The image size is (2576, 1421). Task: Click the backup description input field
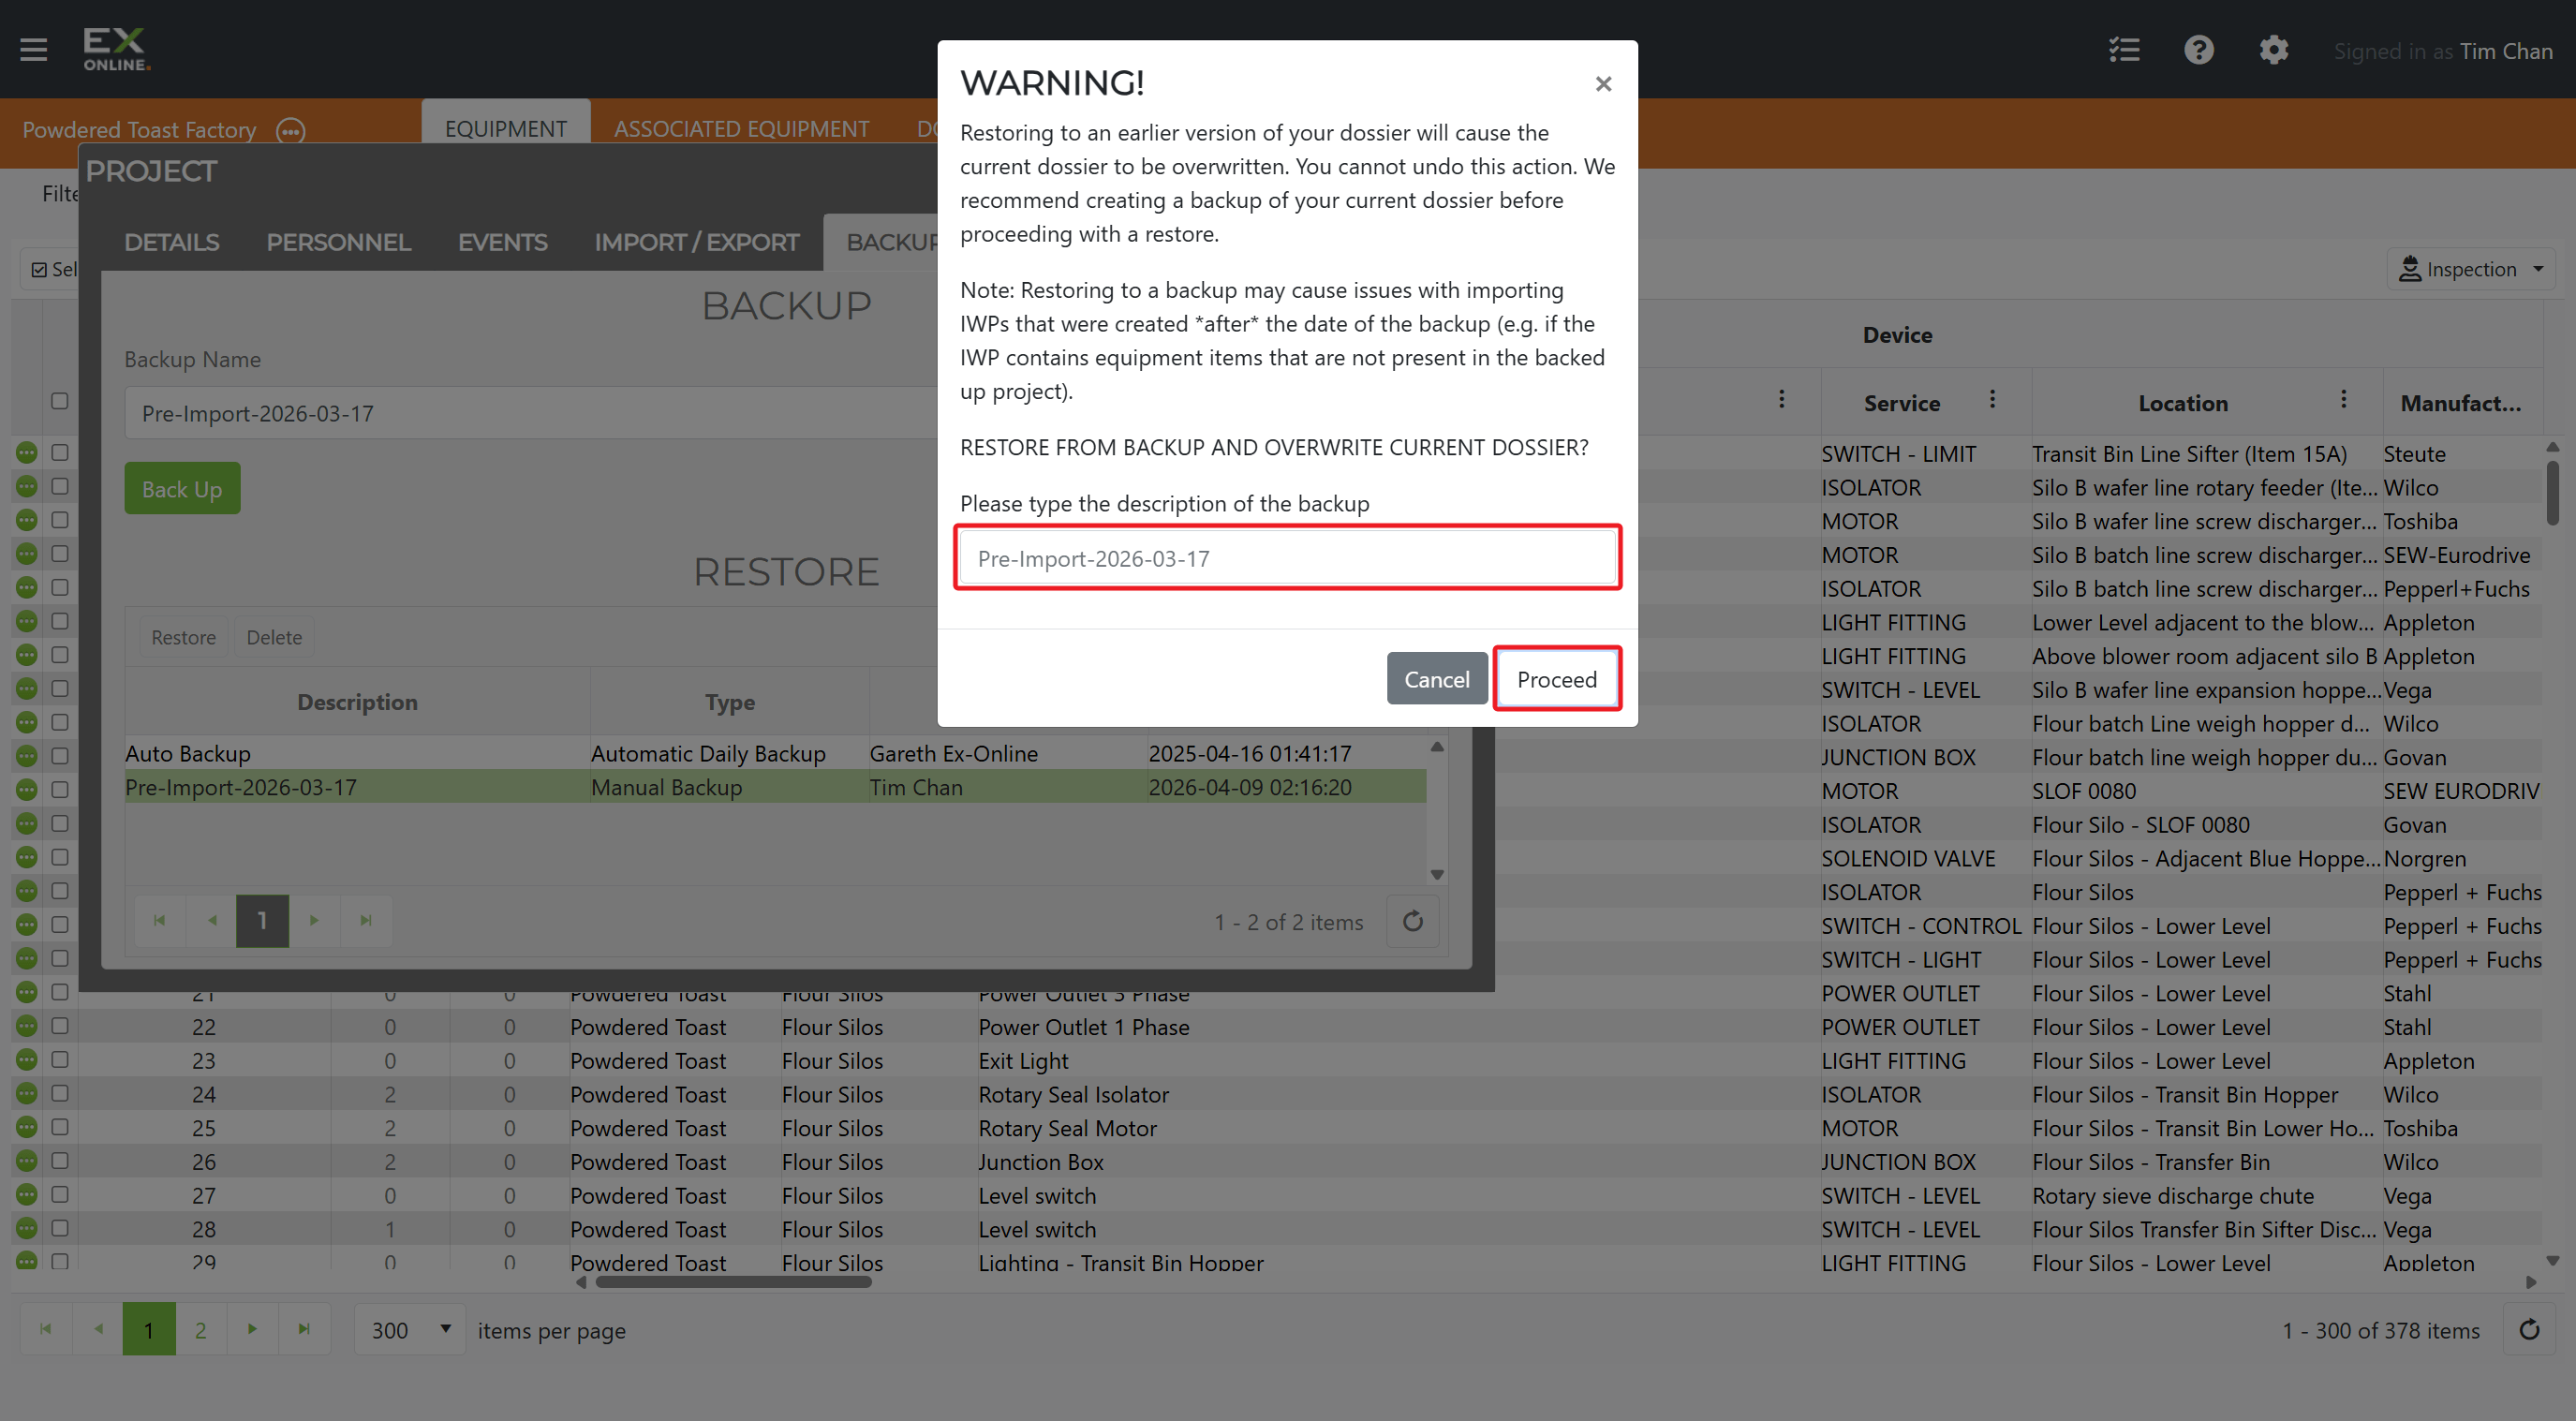point(1287,558)
